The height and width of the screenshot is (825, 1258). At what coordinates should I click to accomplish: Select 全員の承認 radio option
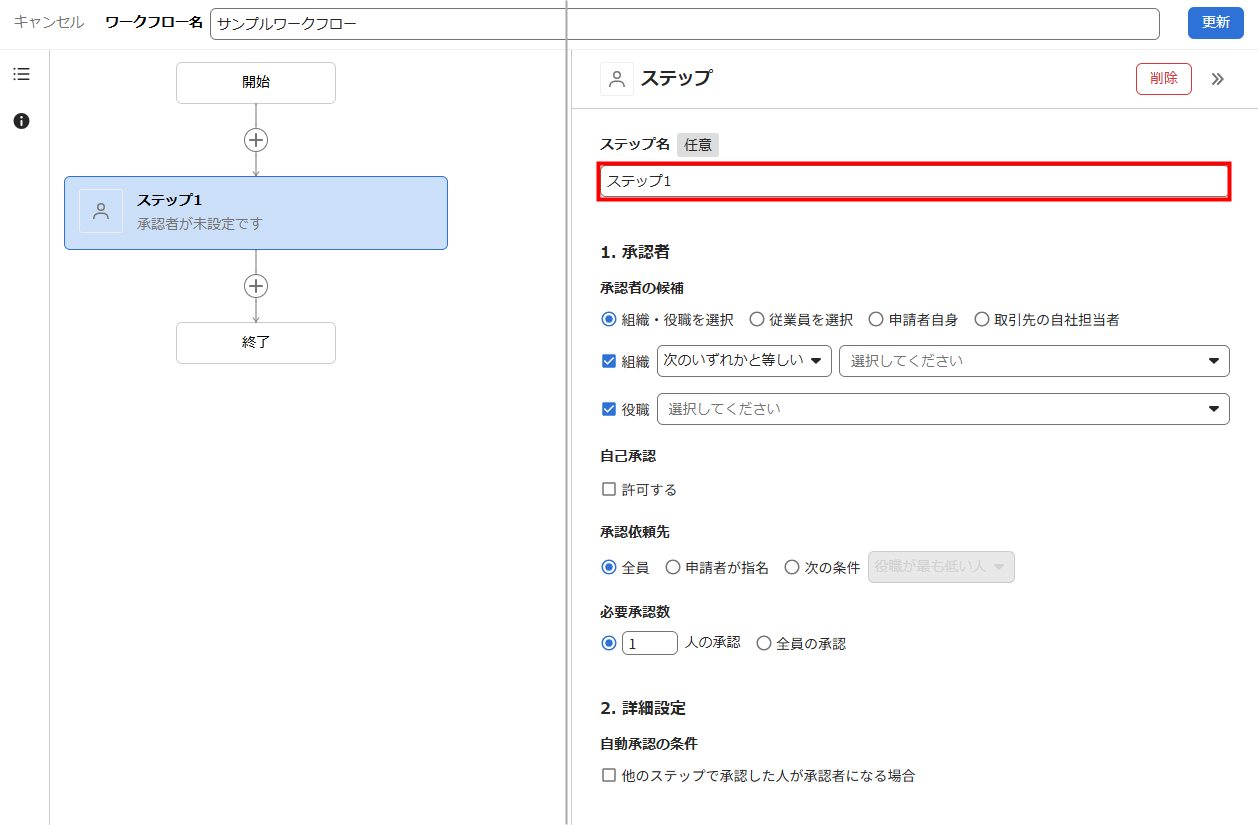click(764, 644)
